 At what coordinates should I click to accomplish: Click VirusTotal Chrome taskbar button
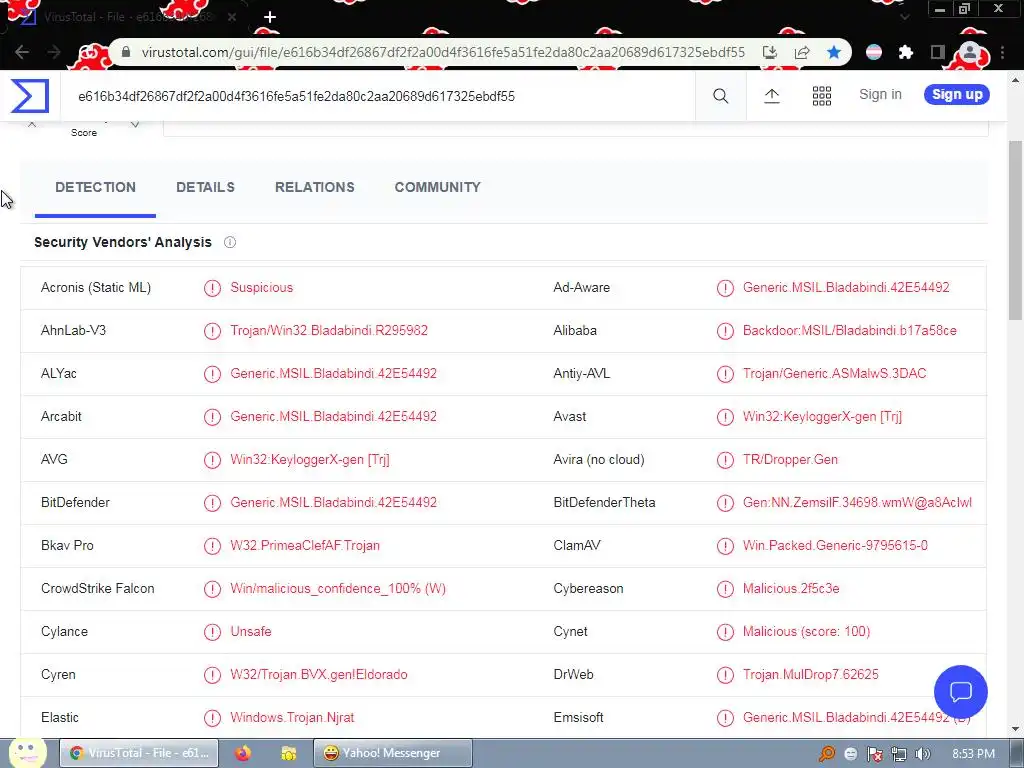click(139, 753)
